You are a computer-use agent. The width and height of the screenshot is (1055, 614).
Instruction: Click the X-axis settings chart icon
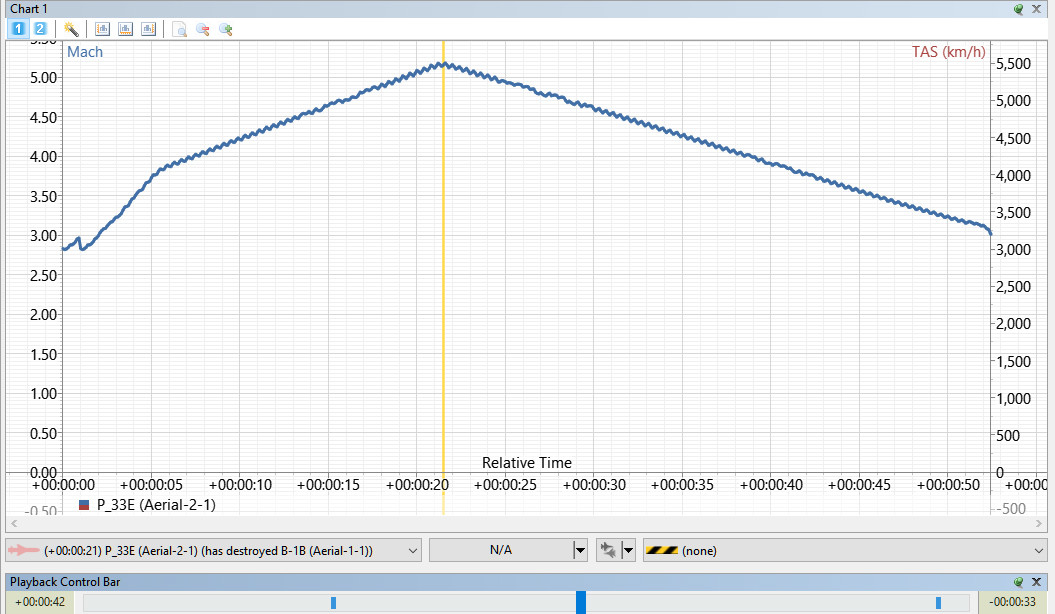click(x=125, y=29)
